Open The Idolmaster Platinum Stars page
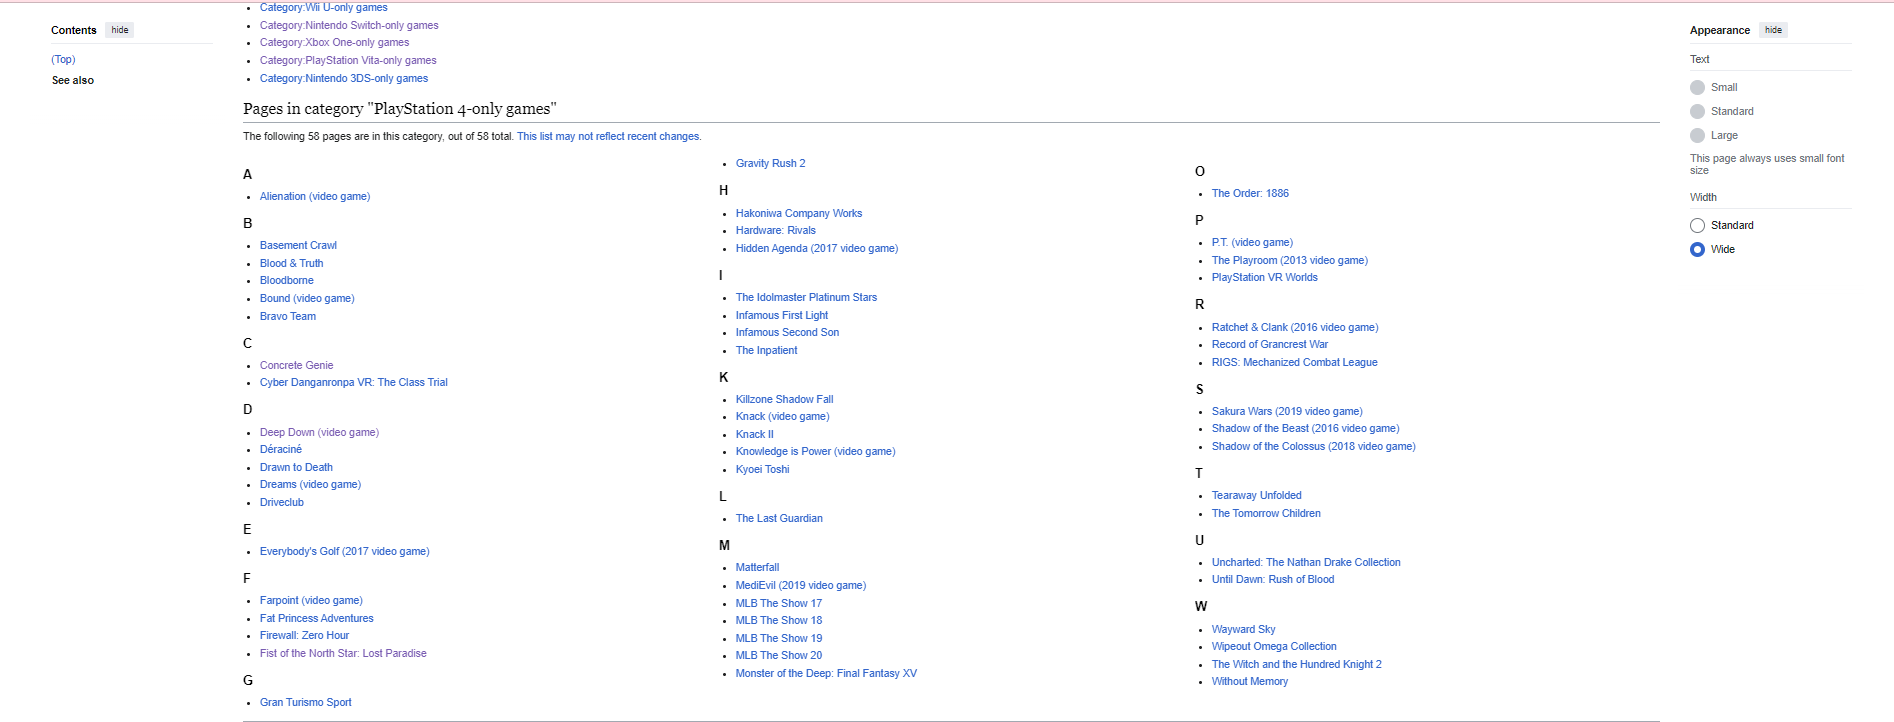The height and width of the screenshot is (722, 1894). (x=806, y=297)
